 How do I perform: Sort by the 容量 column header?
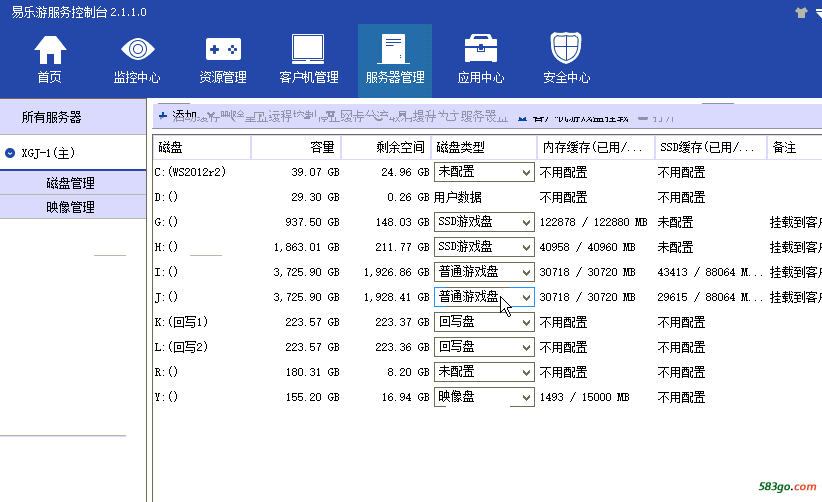point(296,147)
